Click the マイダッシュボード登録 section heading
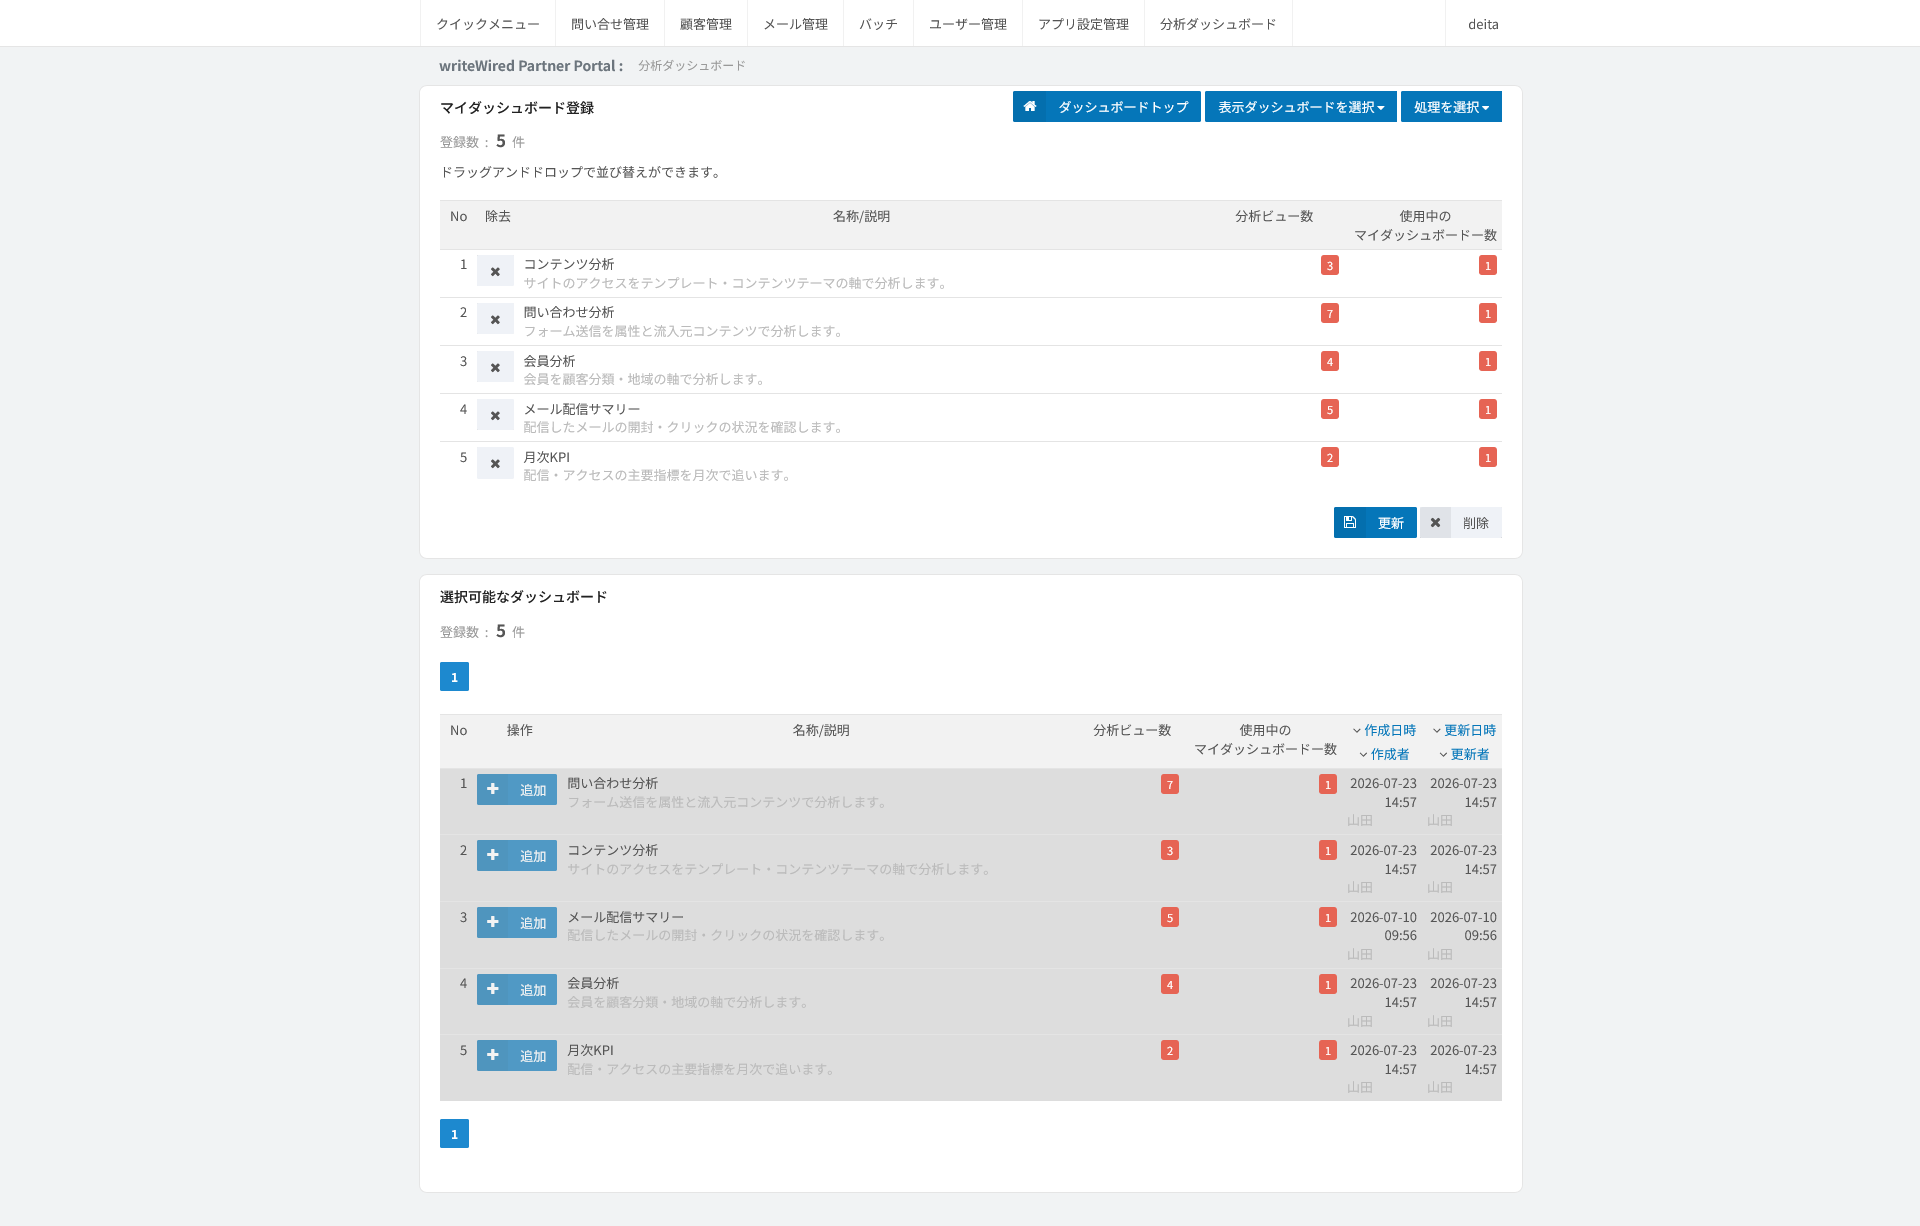The image size is (1920, 1226). tap(517, 108)
